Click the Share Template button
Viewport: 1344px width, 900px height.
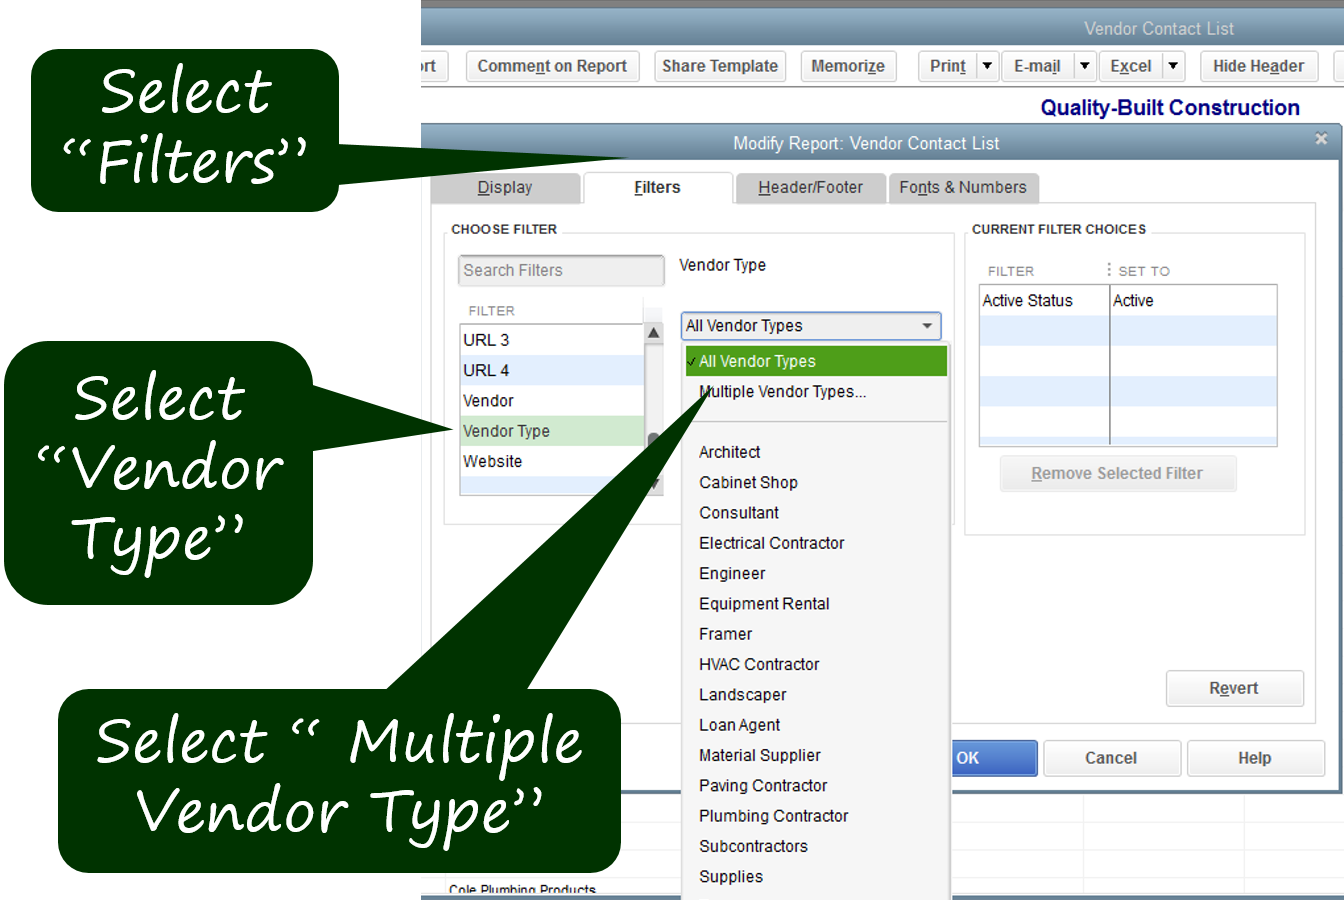click(719, 66)
